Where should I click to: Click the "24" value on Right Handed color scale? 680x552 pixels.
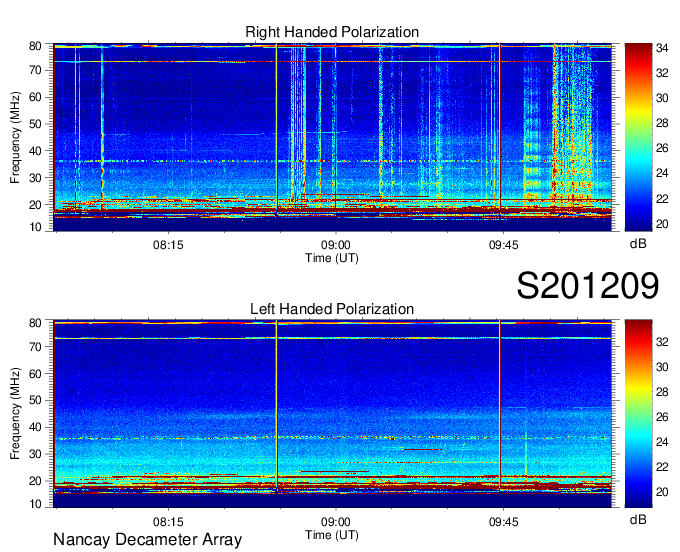tap(662, 173)
